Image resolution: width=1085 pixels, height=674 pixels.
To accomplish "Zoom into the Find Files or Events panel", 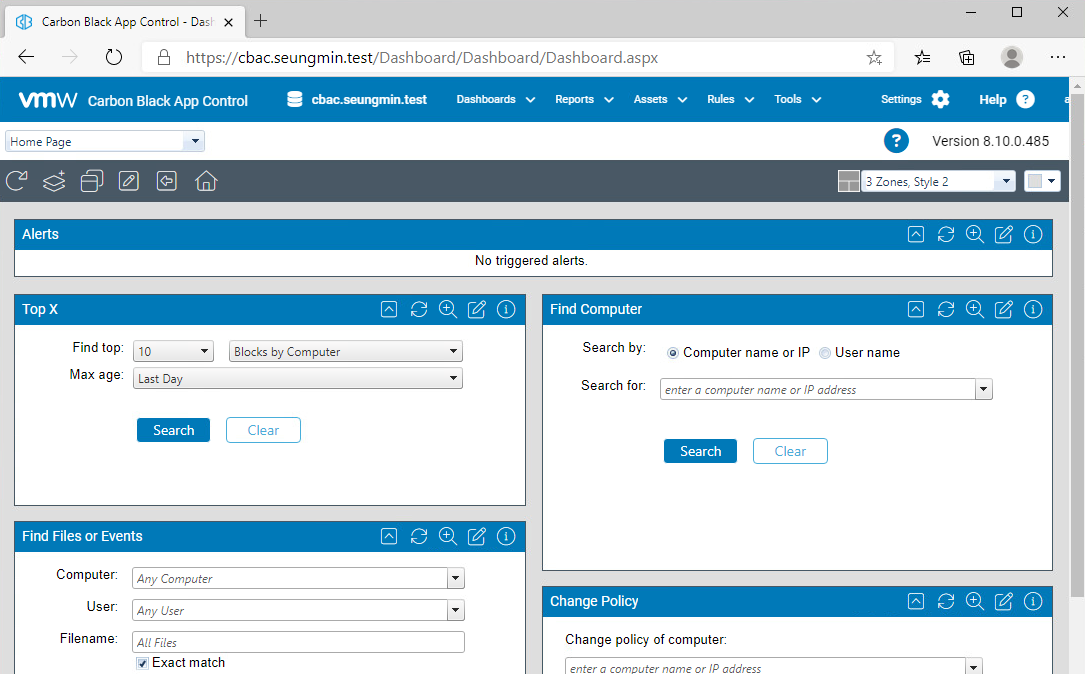I will (448, 536).
